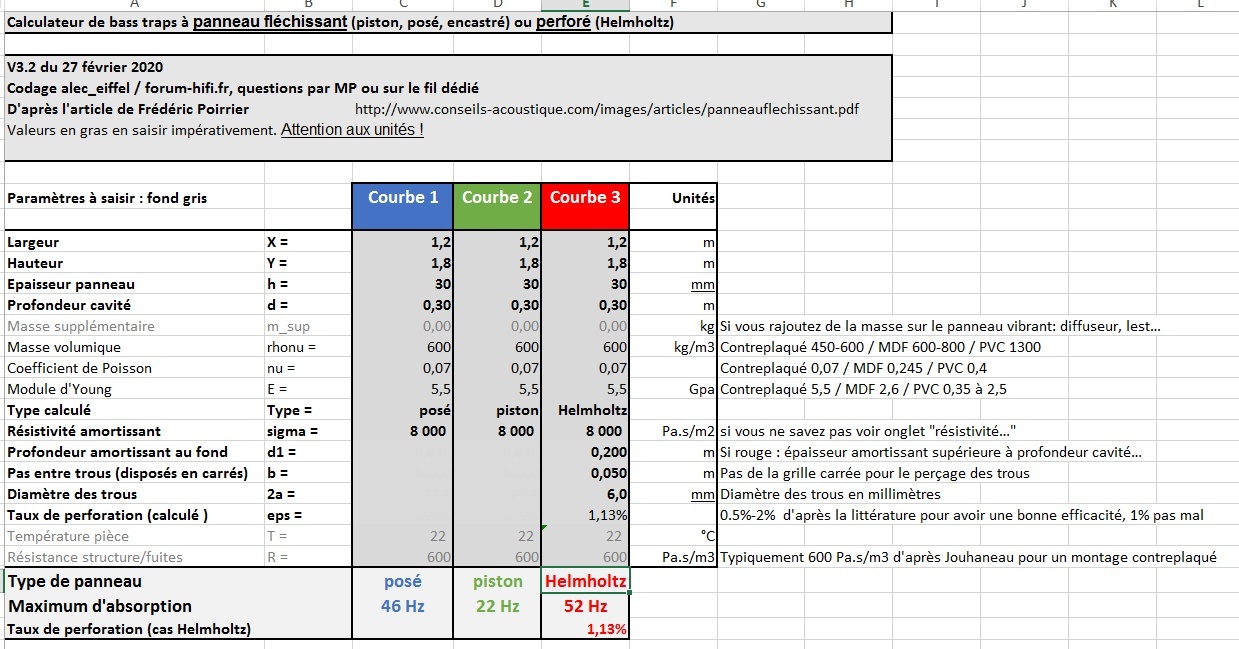Viewport: 1239px width, 649px height.
Task: Select the '22 Hz' result cell
Action: tap(497, 606)
